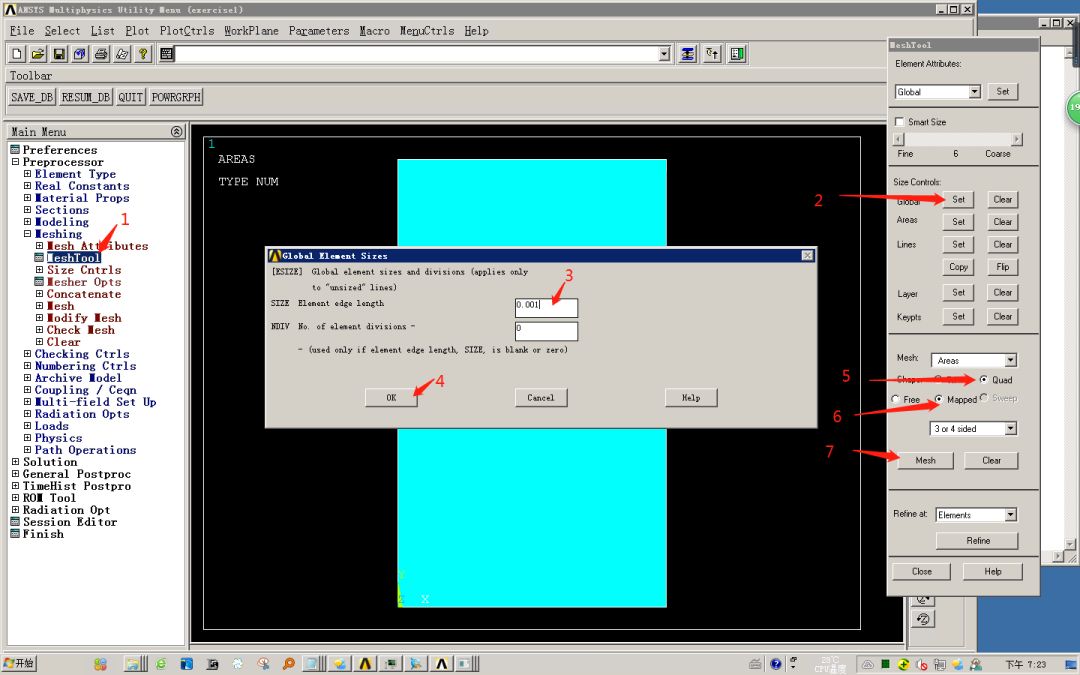
Task: Click the Save database toolbar icon
Action: 56,53
